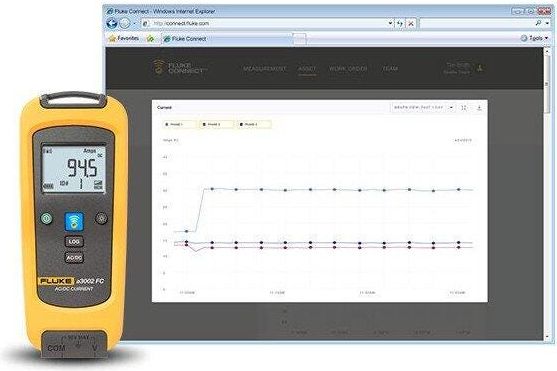
Task: Open the WORK ORDER navigation item
Action: coord(348,68)
